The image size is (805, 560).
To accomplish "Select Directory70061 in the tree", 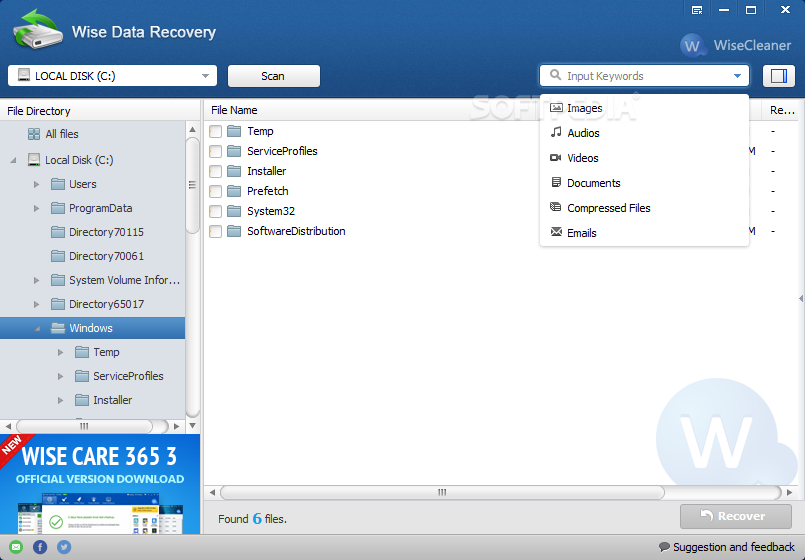I will pyautogui.click(x=106, y=256).
